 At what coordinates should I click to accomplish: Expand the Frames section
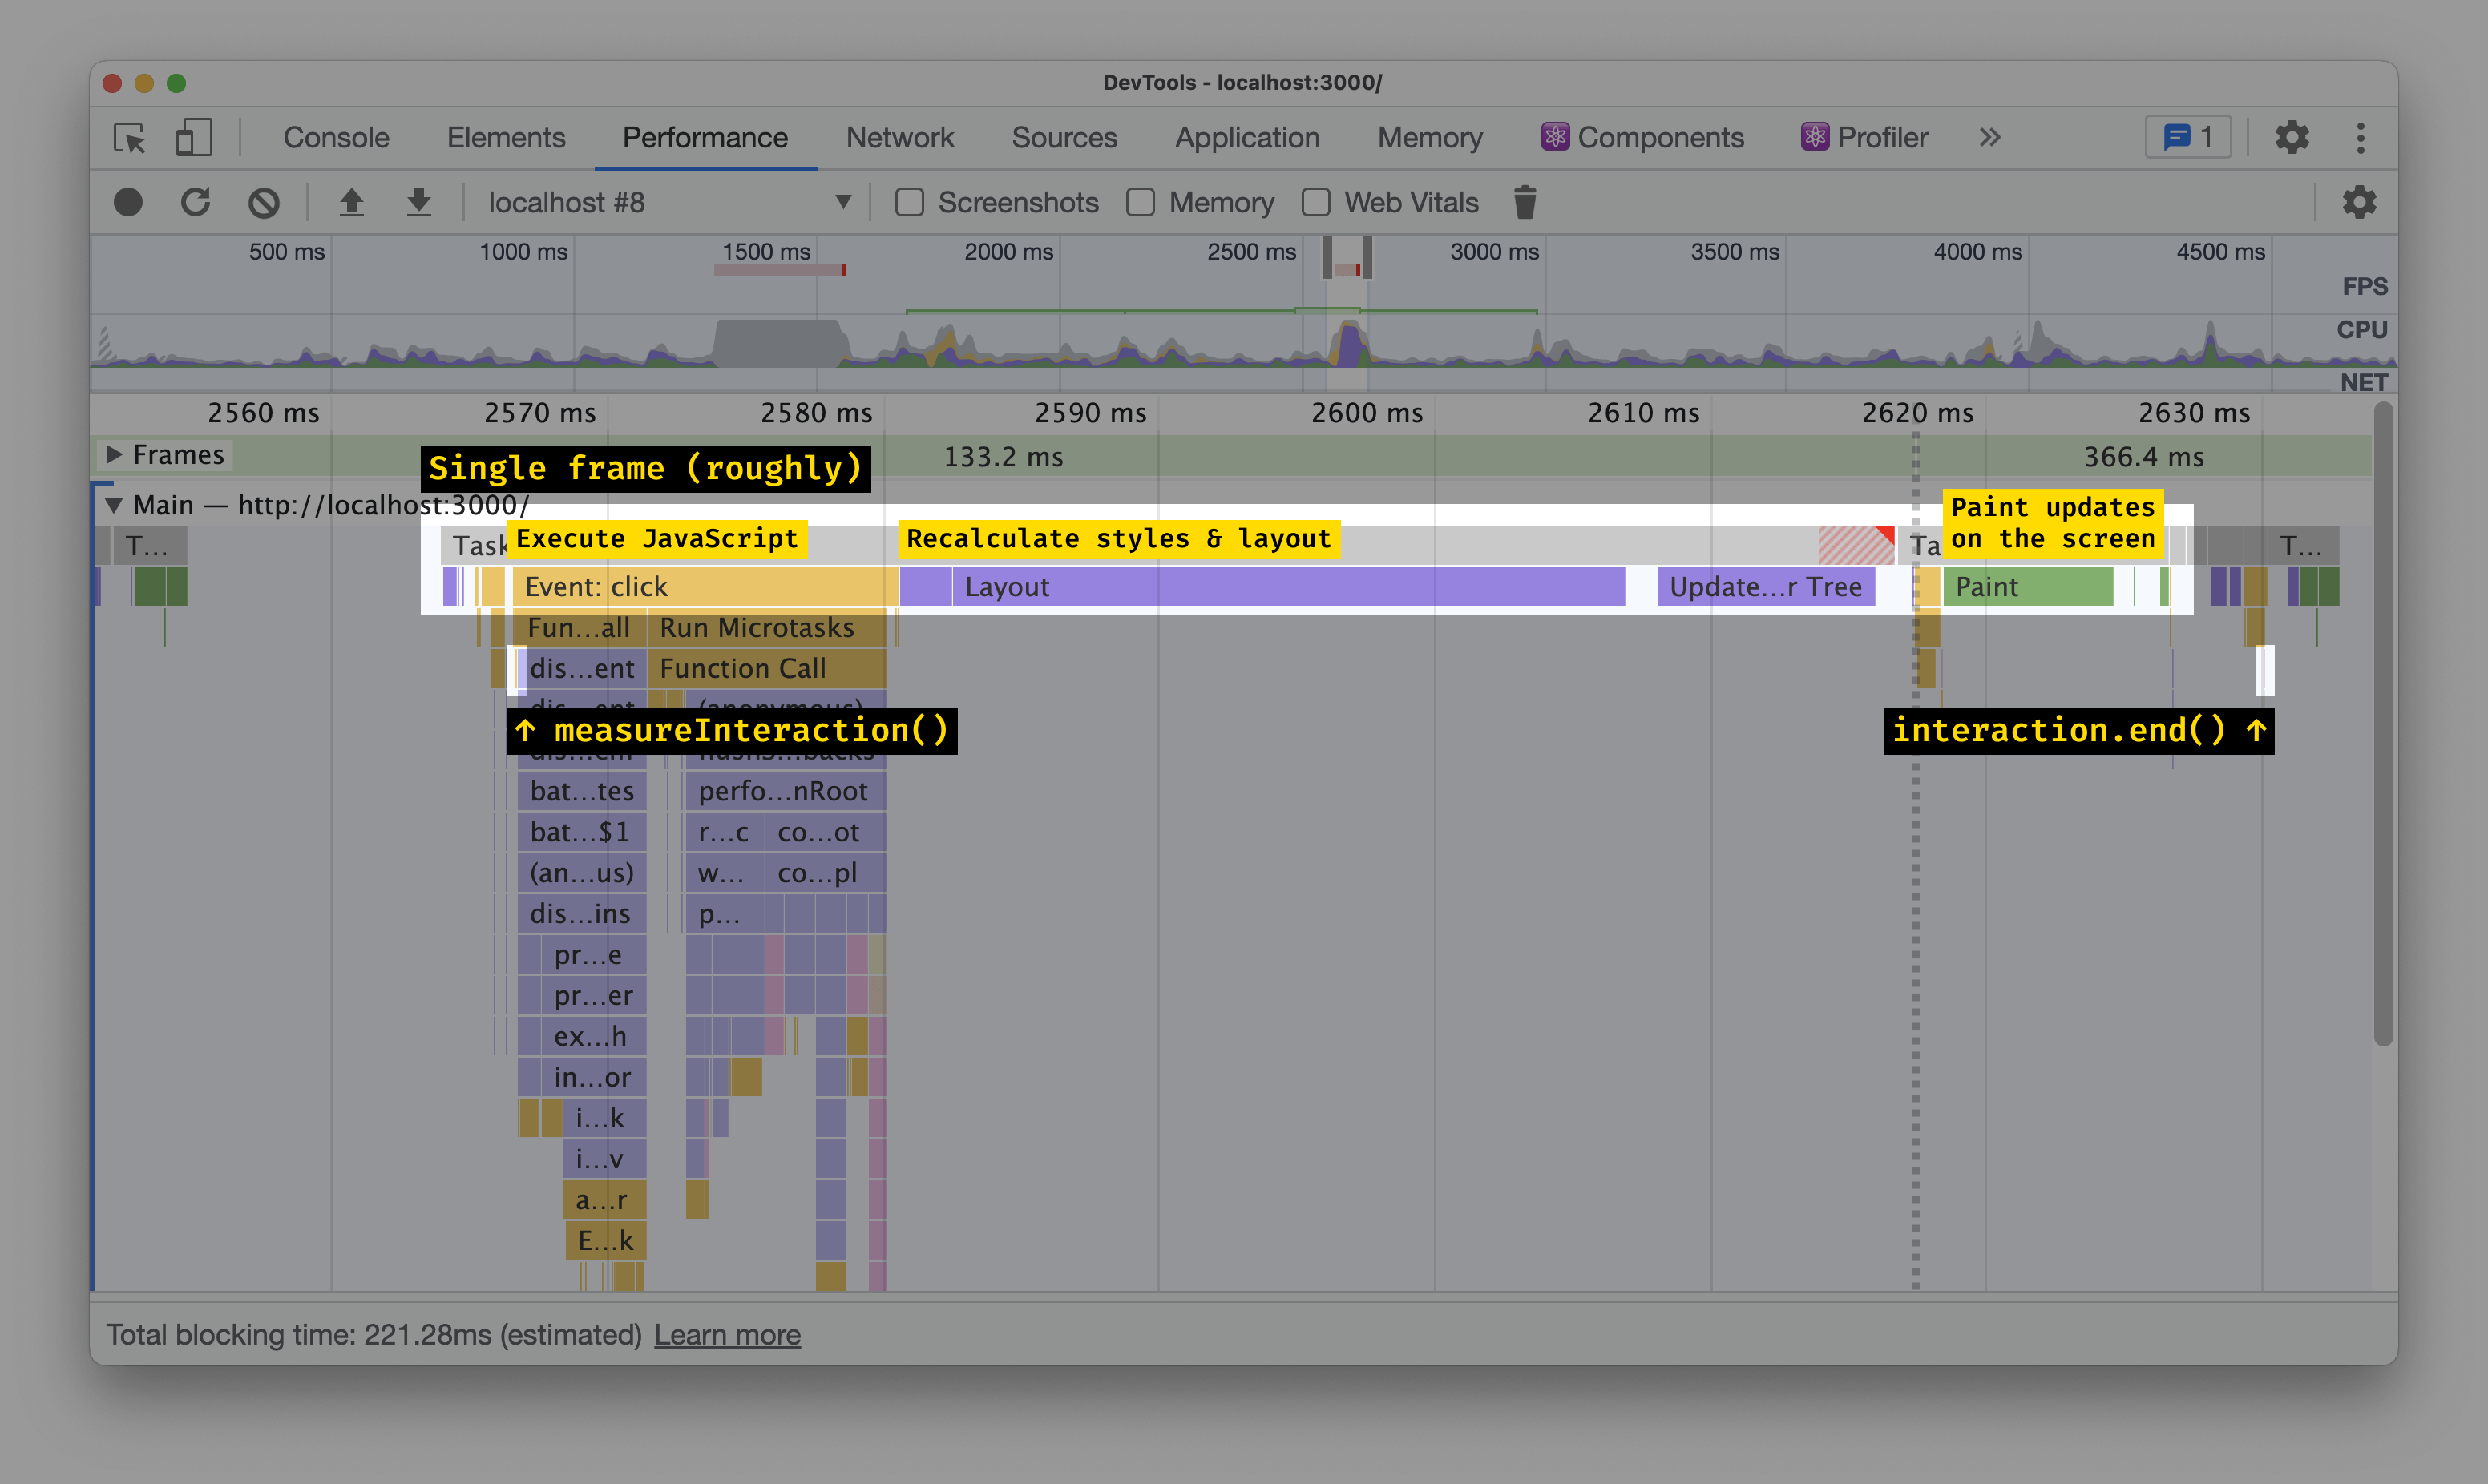[x=113, y=455]
